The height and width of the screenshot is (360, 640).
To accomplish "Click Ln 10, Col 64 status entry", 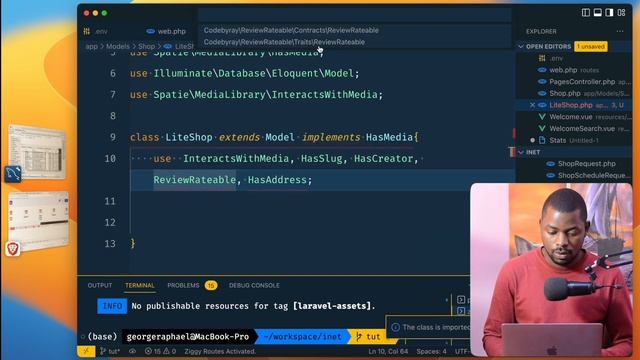I will pyautogui.click(x=388, y=351).
